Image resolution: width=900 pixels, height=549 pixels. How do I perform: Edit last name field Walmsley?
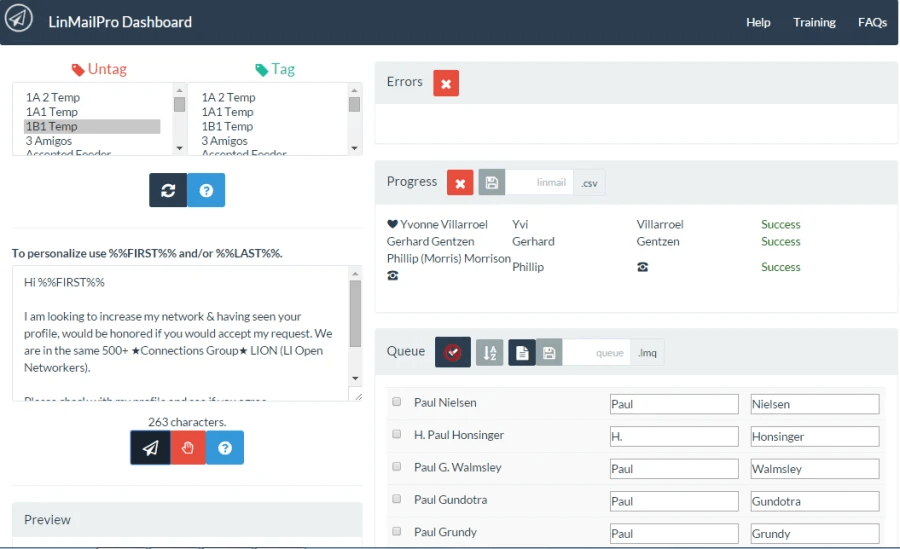pos(814,469)
